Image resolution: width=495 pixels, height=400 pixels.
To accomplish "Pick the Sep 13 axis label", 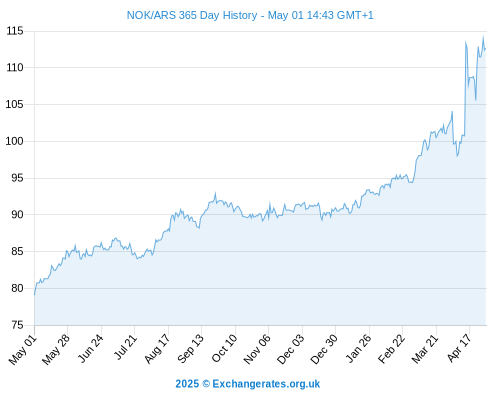I will (x=189, y=349).
